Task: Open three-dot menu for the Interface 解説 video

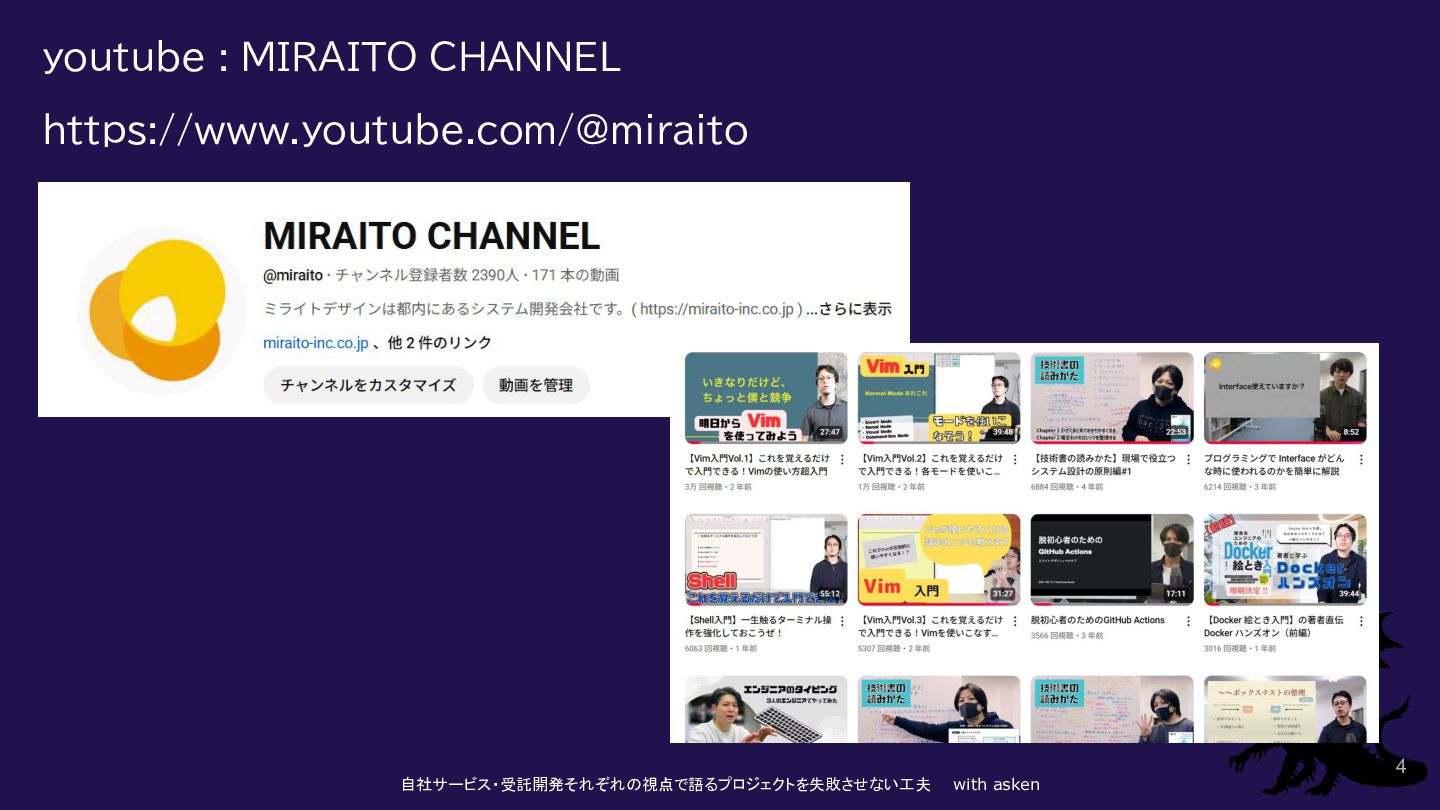Action: pos(1360,460)
